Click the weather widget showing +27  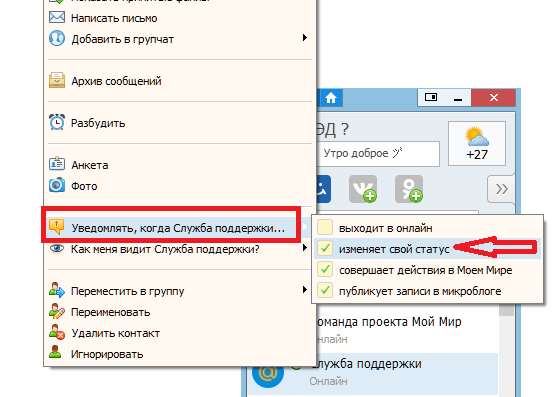click(x=477, y=144)
